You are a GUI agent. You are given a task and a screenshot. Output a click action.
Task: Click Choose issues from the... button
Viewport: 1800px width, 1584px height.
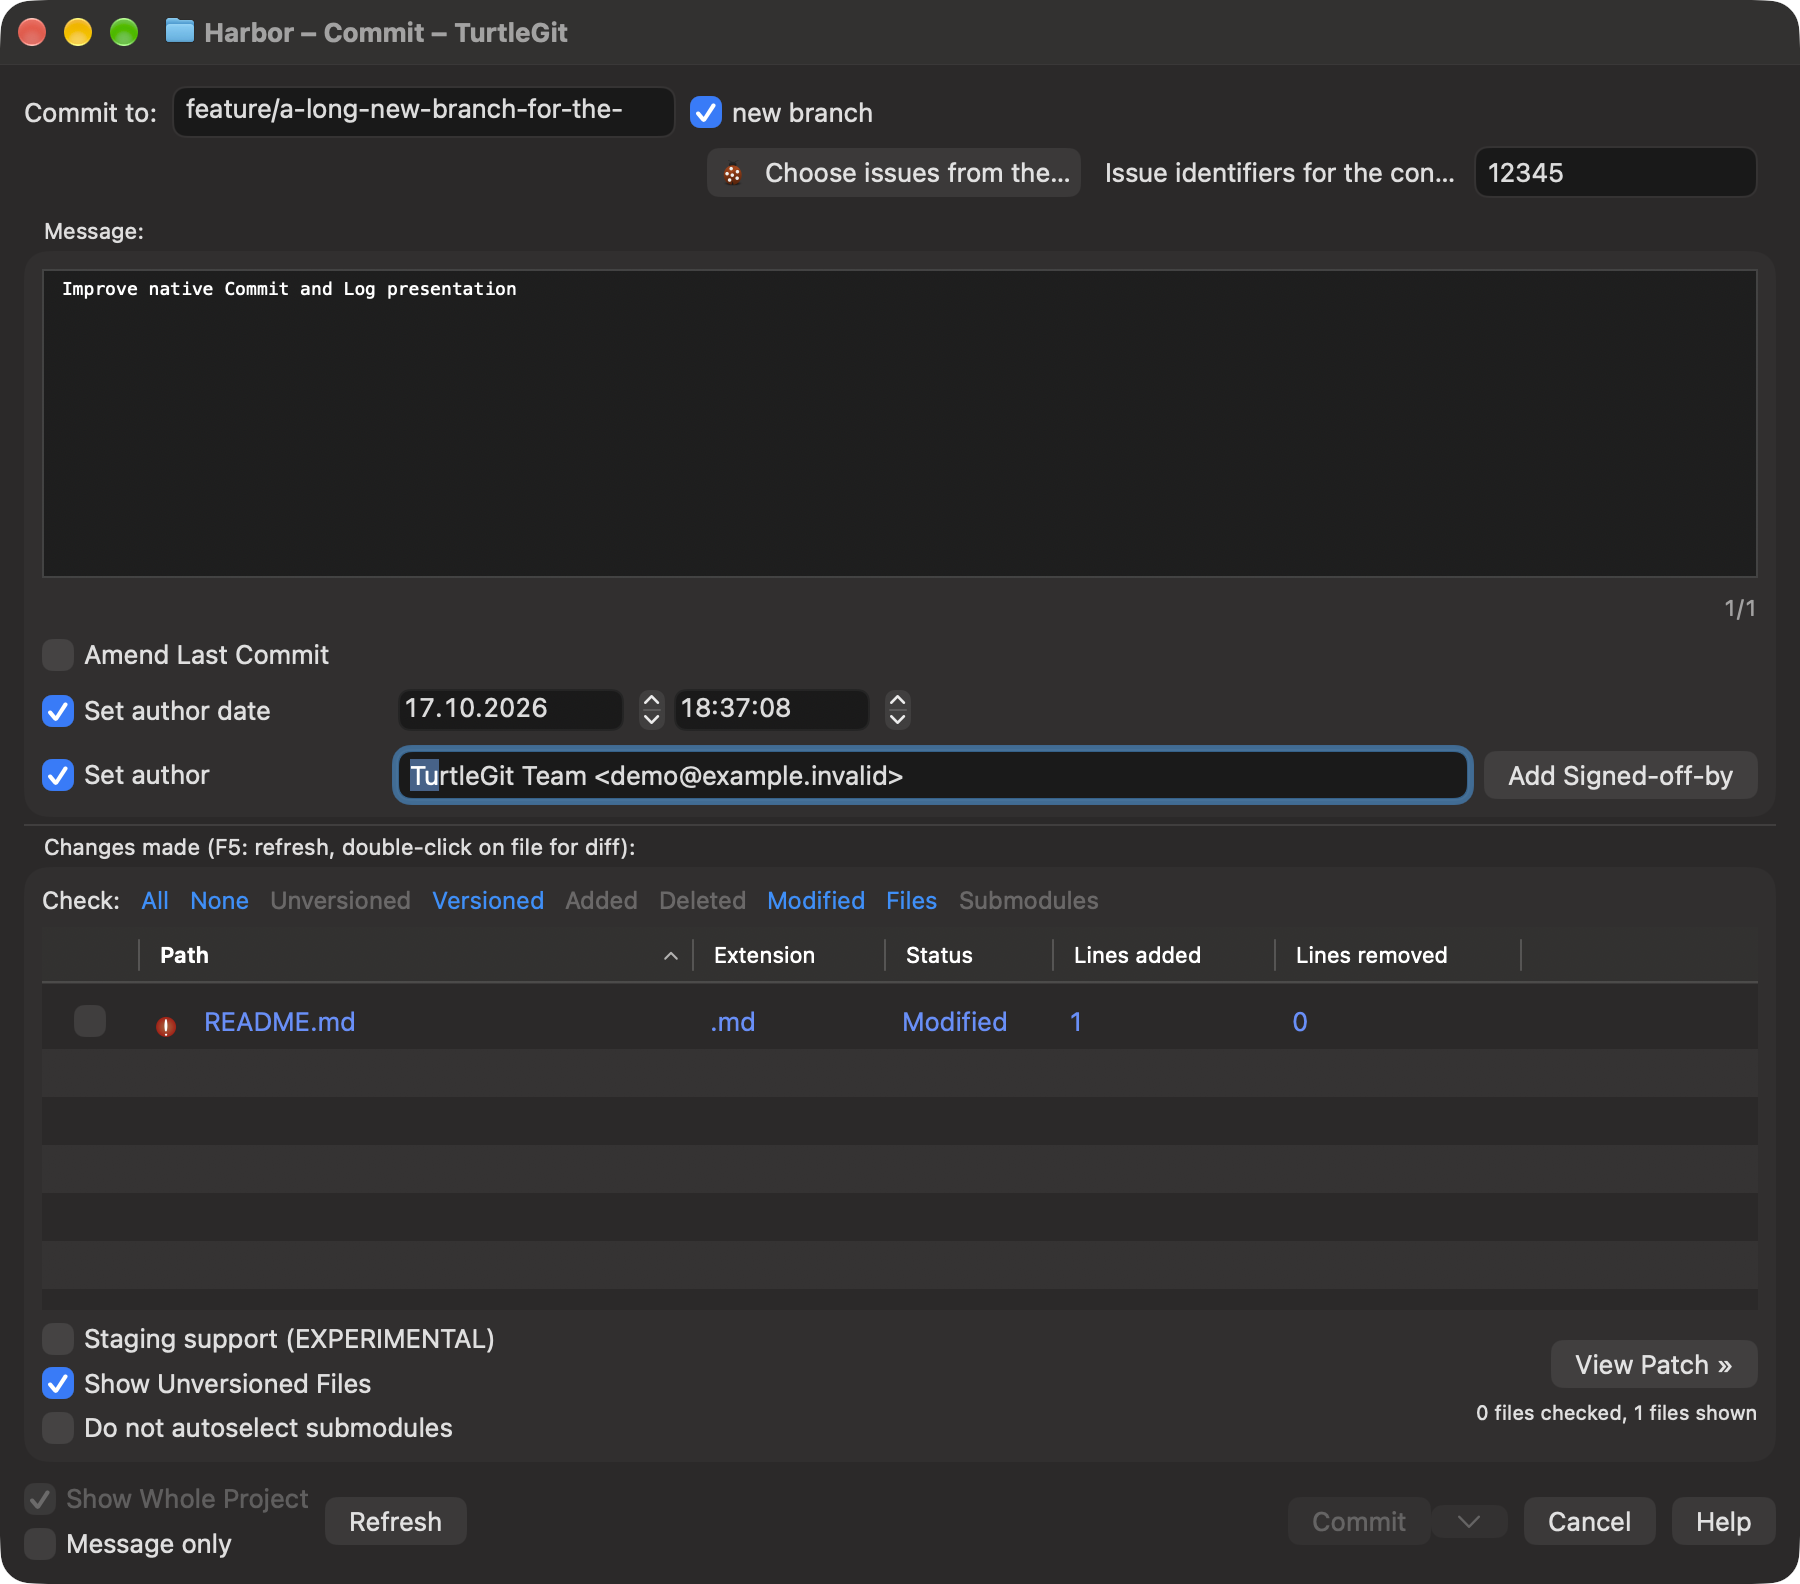pyautogui.click(x=894, y=173)
